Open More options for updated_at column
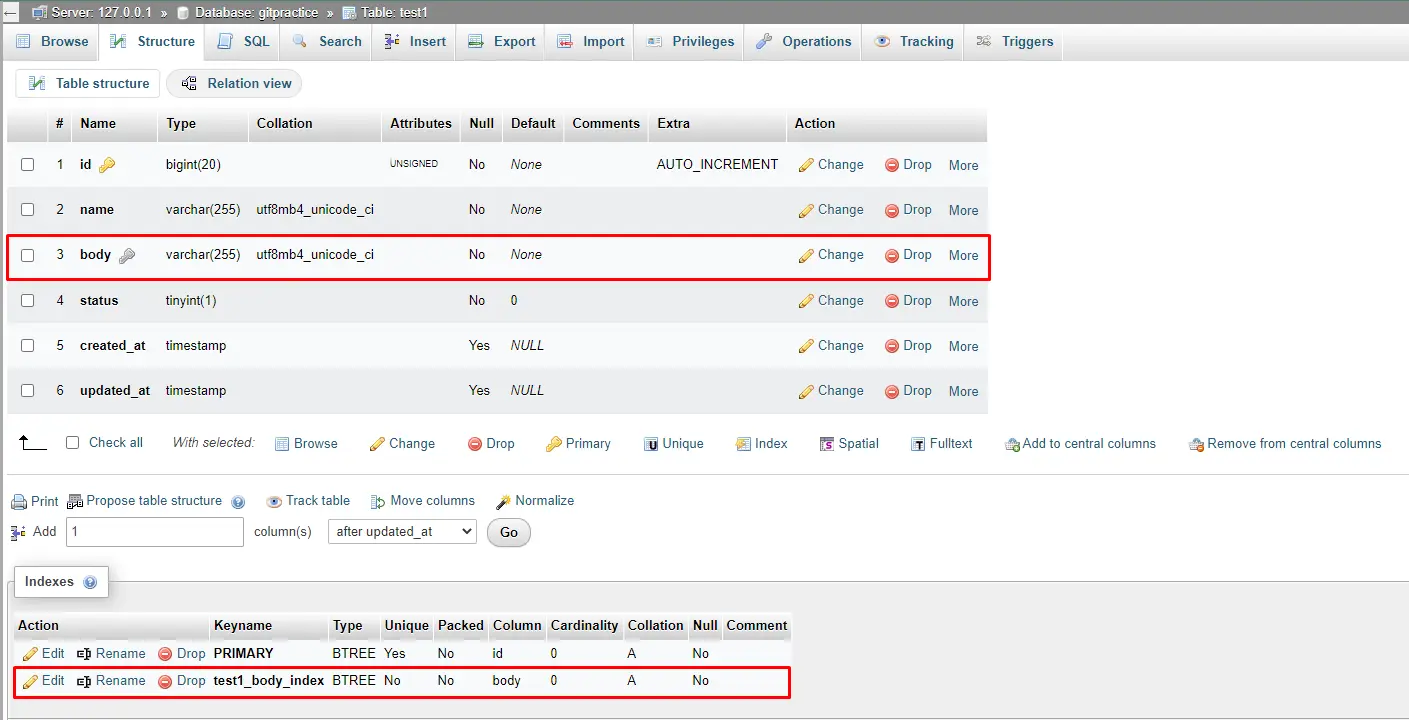This screenshot has width=1409, height=720. point(963,391)
